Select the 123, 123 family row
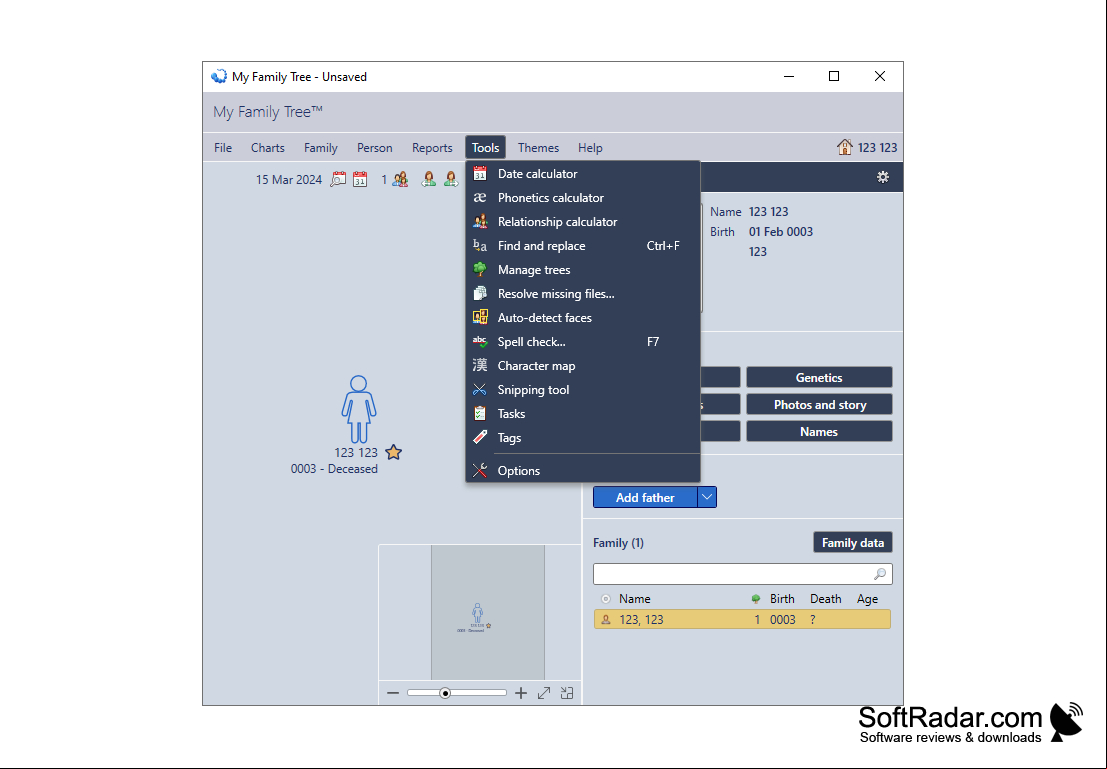Viewport: 1107px width, 769px height. (x=742, y=619)
